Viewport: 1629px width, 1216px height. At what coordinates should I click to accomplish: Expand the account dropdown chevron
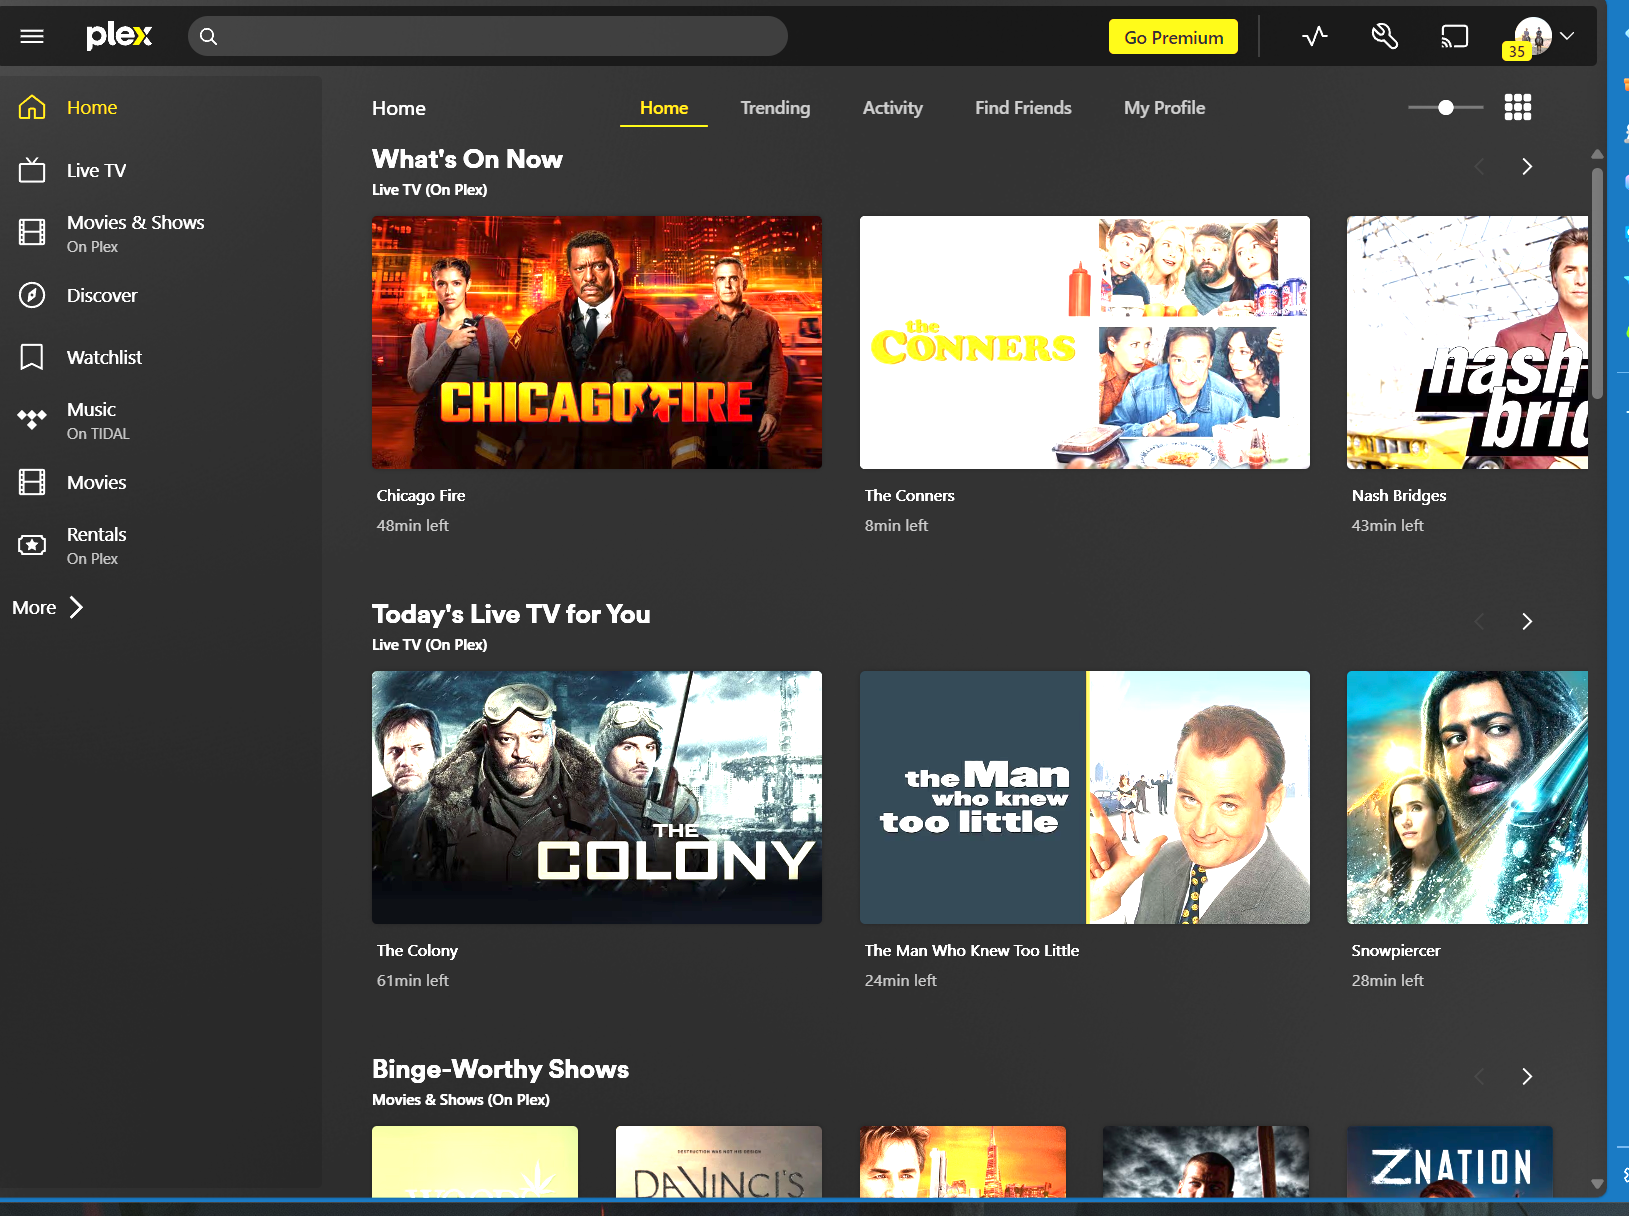(1567, 36)
